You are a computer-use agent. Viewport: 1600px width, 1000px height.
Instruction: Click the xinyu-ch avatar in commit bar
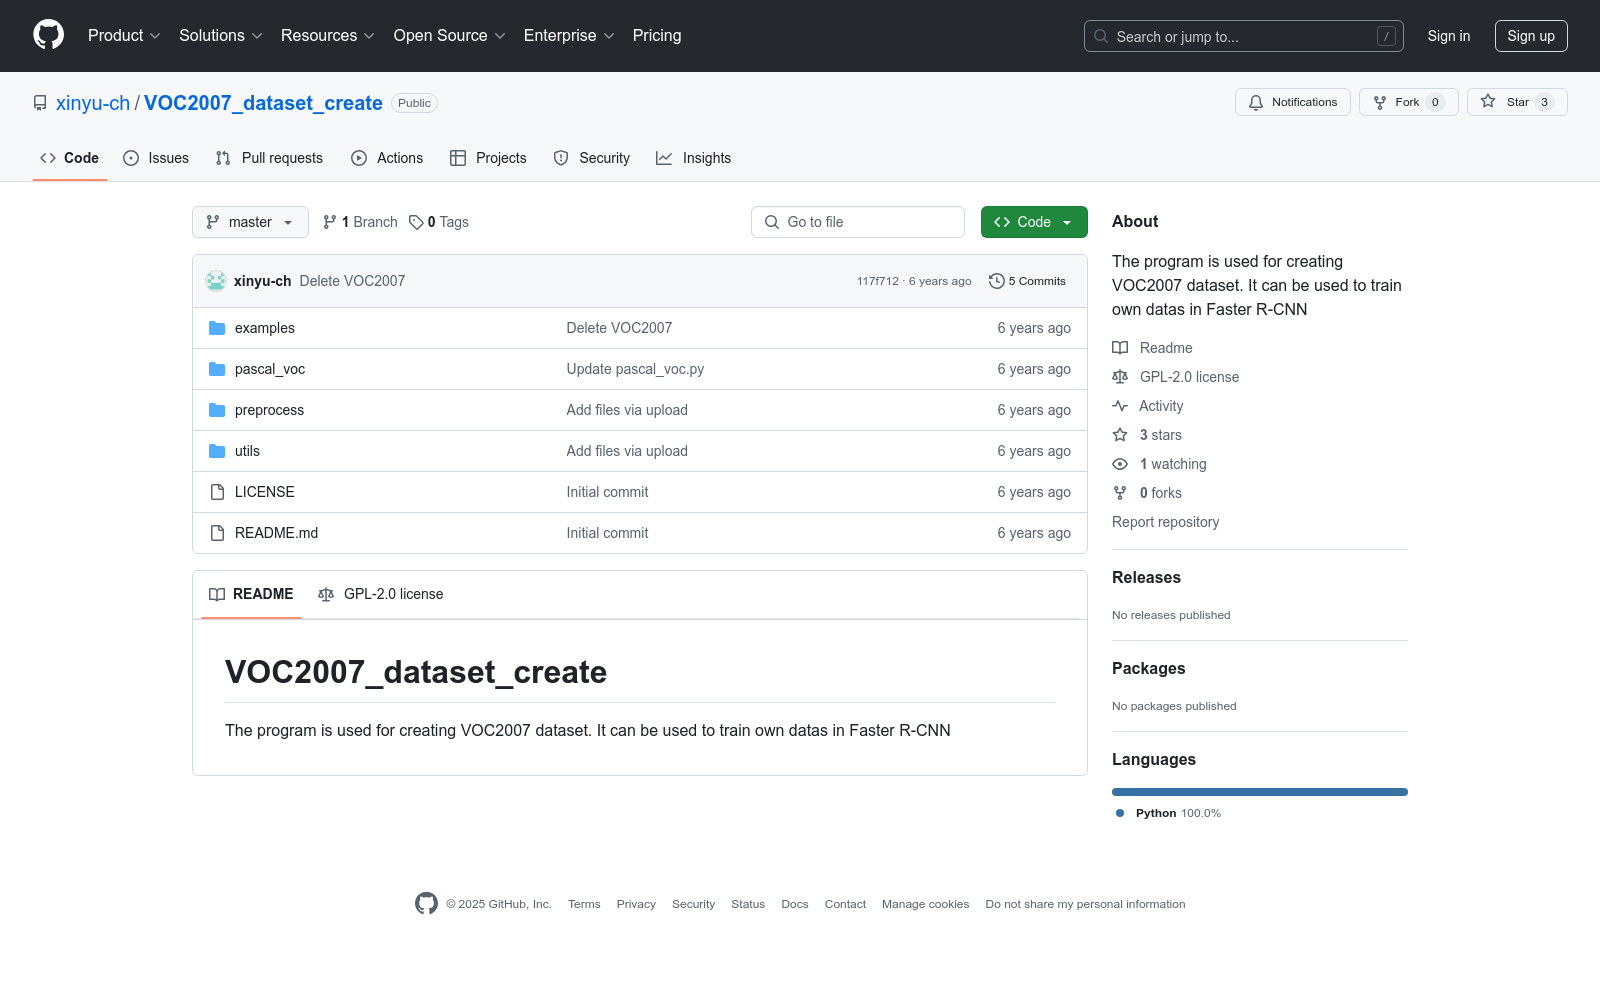216,281
